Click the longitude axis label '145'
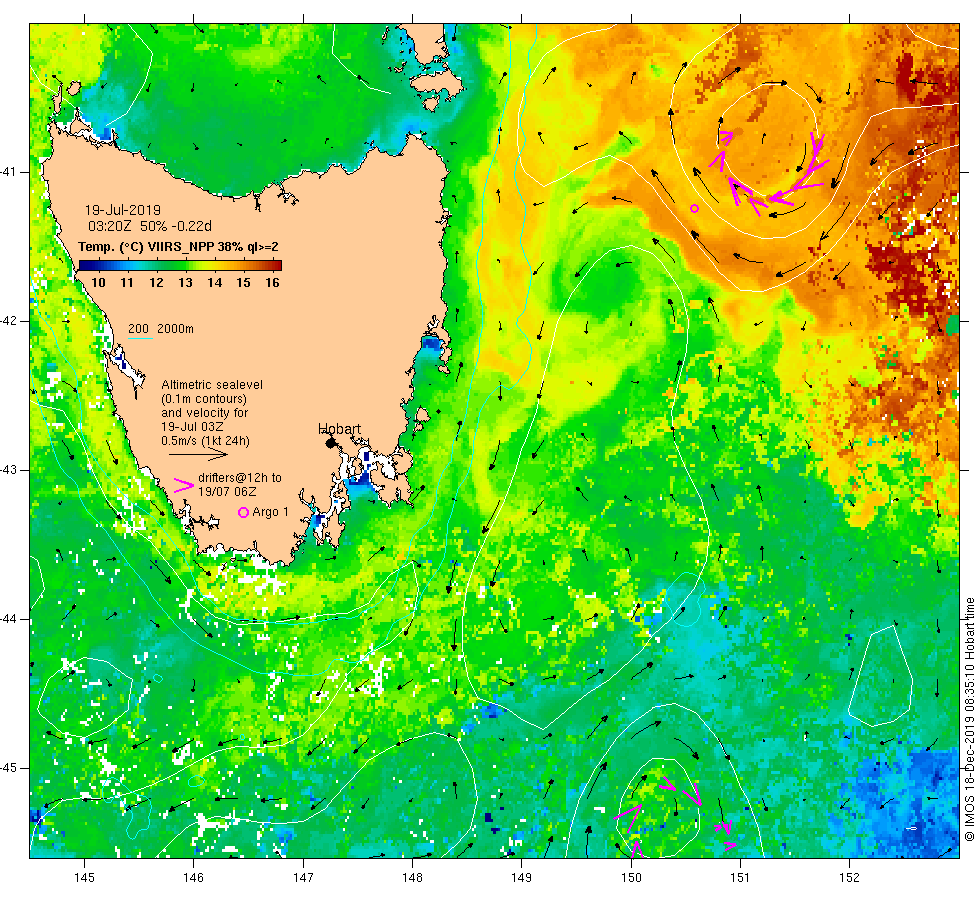The height and width of the screenshot is (900, 980). 84,878
